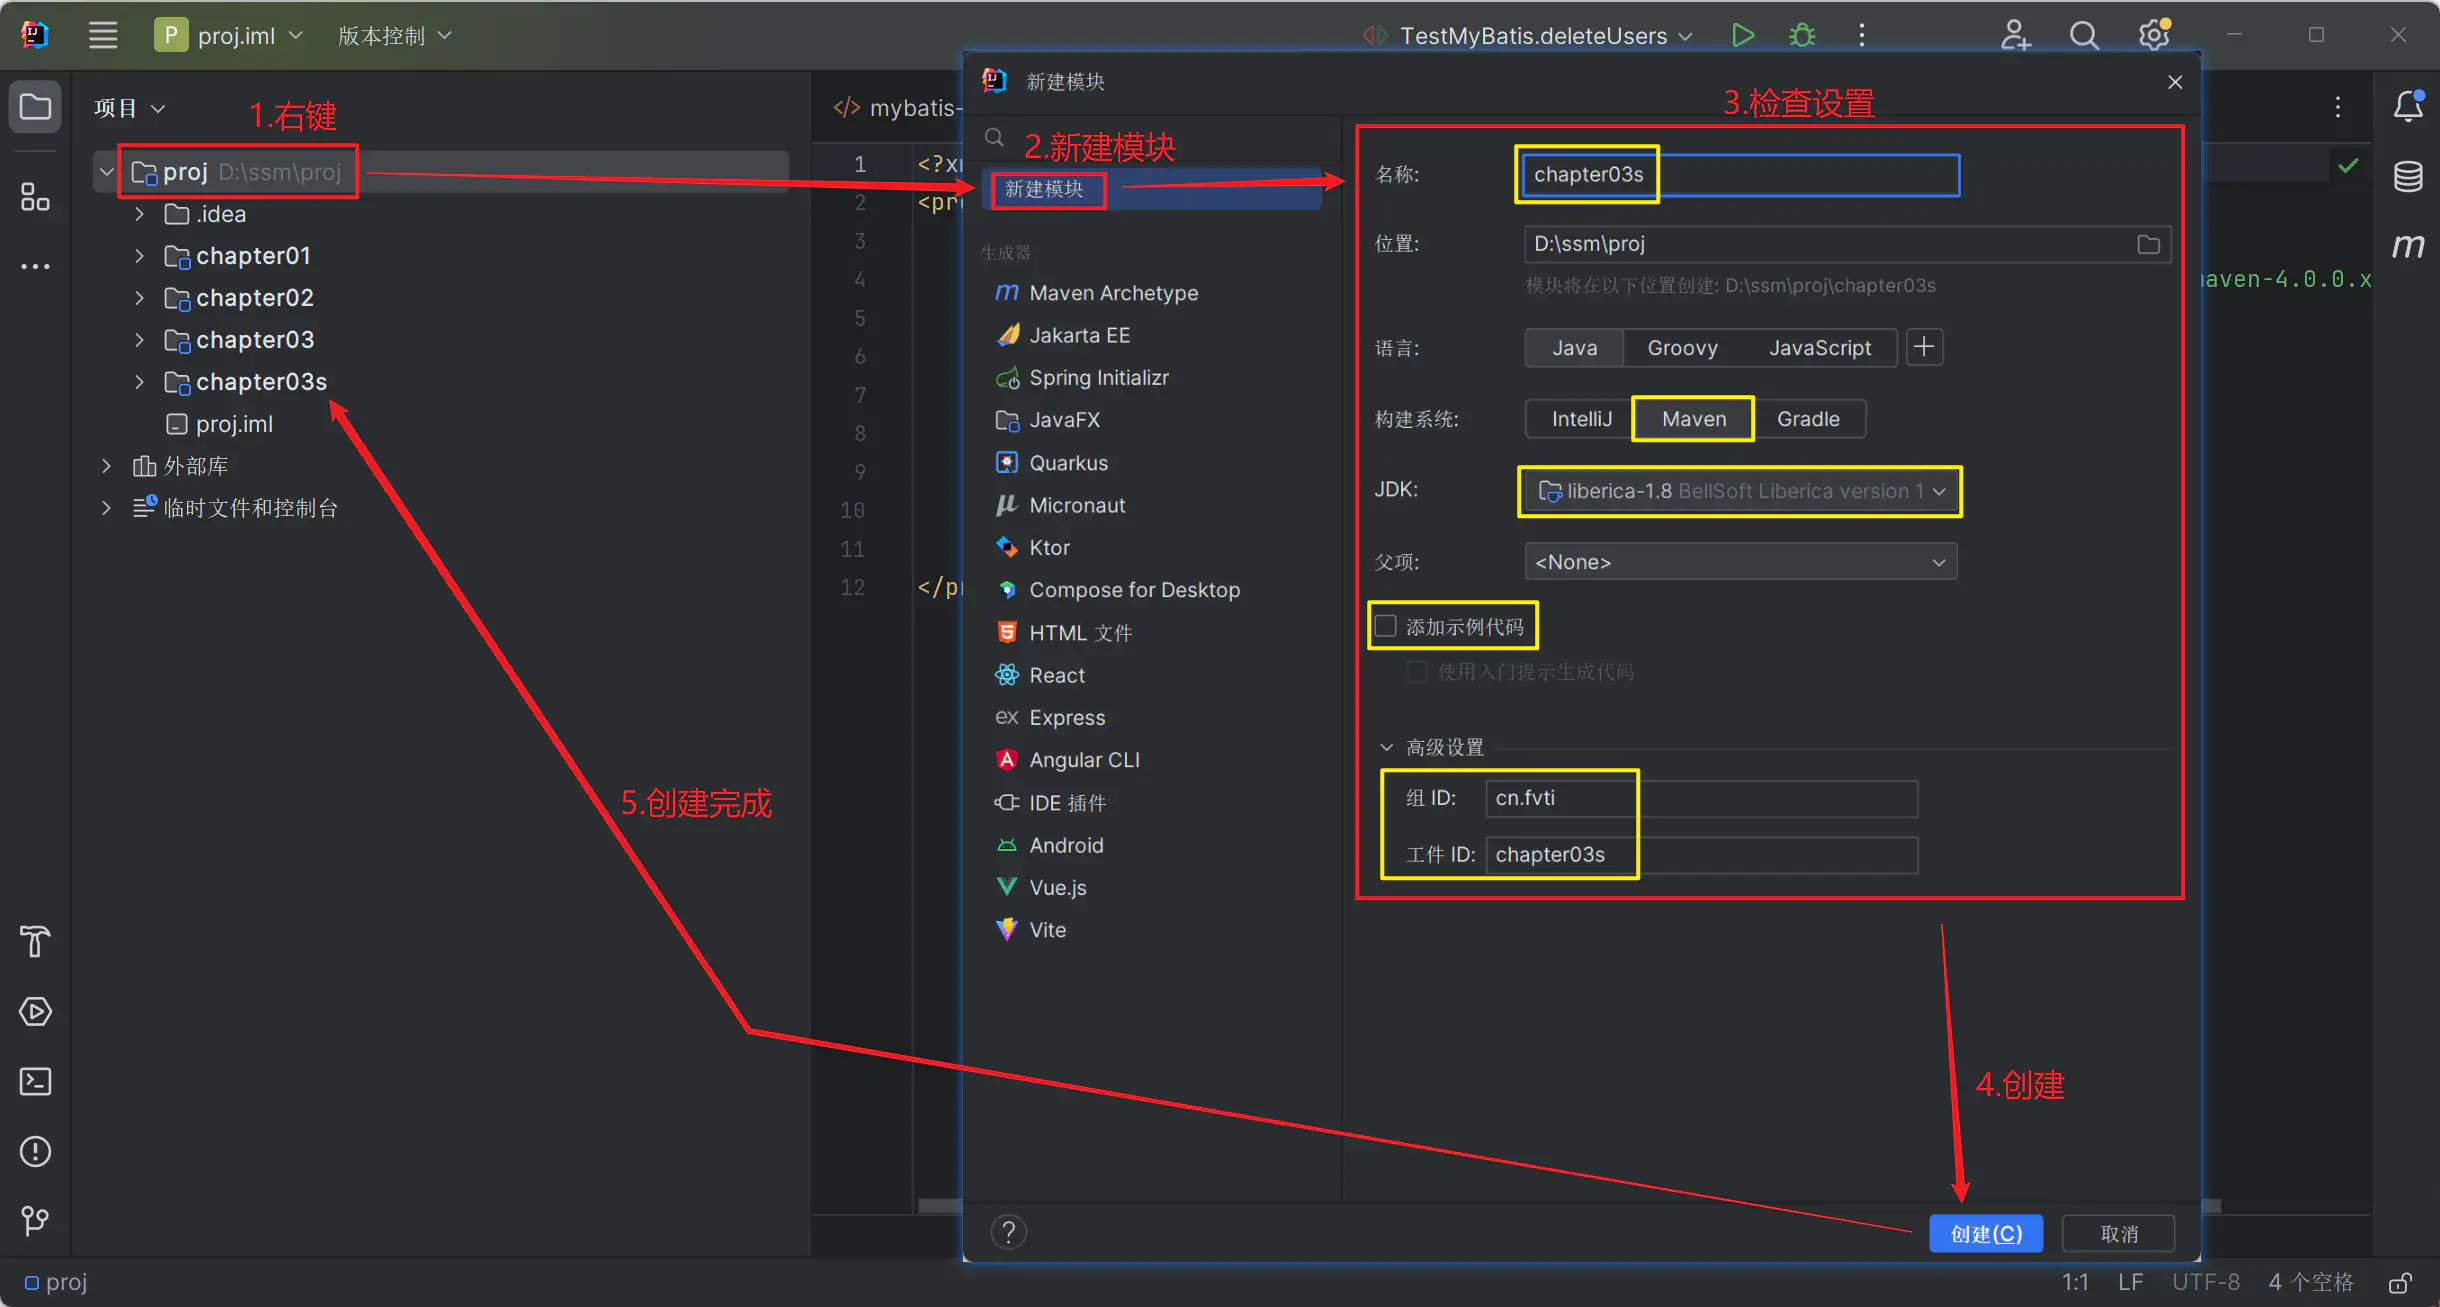Open the Notifications bell icon
This screenshot has height=1307, width=2440.
coord(2408,106)
